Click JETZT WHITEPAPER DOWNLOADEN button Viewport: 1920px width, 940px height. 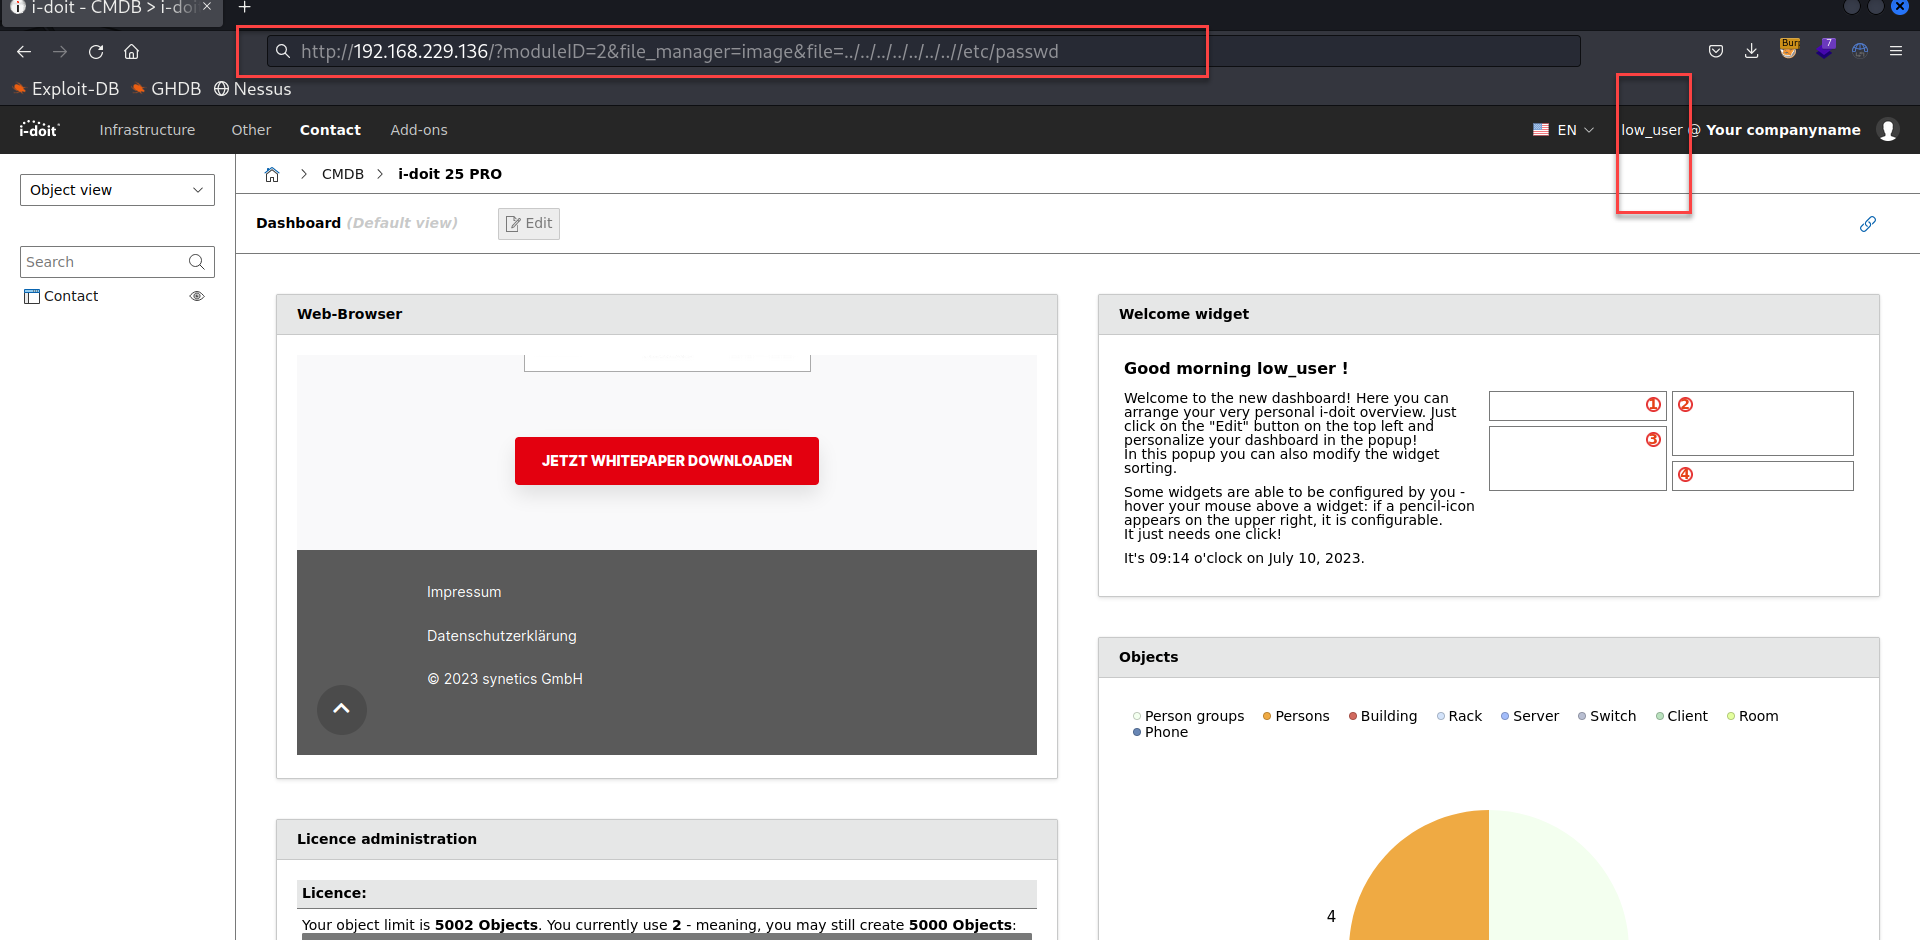coord(667,461)
